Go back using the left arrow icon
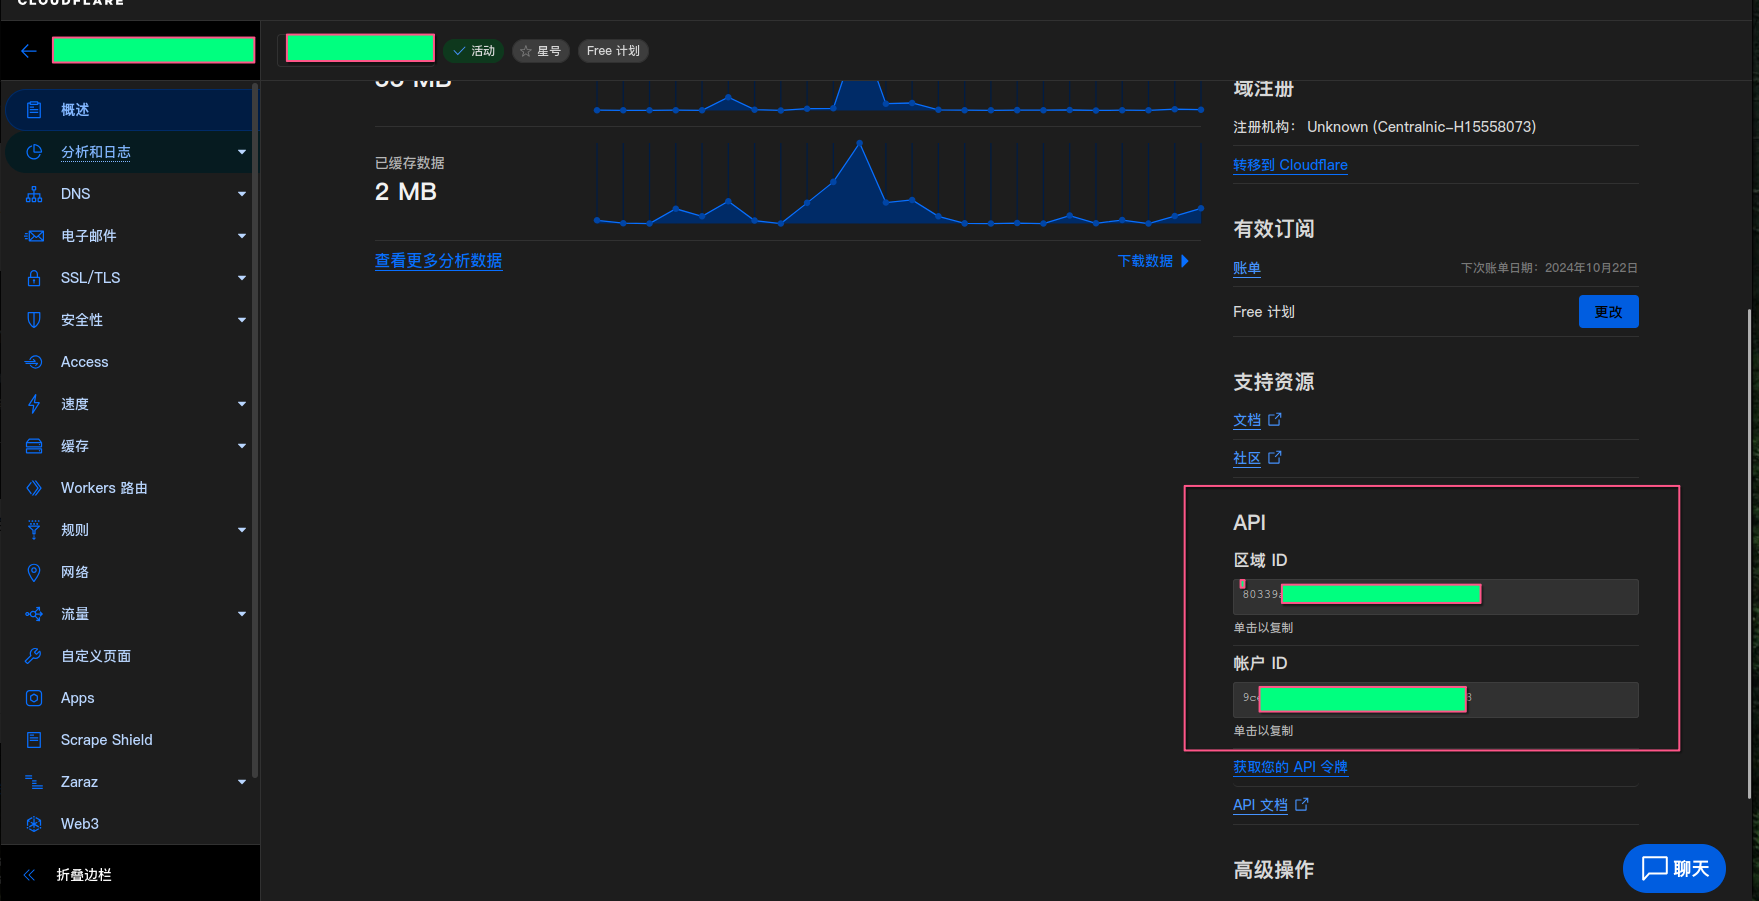The height and width of the screenshot is (901, 1759). click(x=28, y=51)
